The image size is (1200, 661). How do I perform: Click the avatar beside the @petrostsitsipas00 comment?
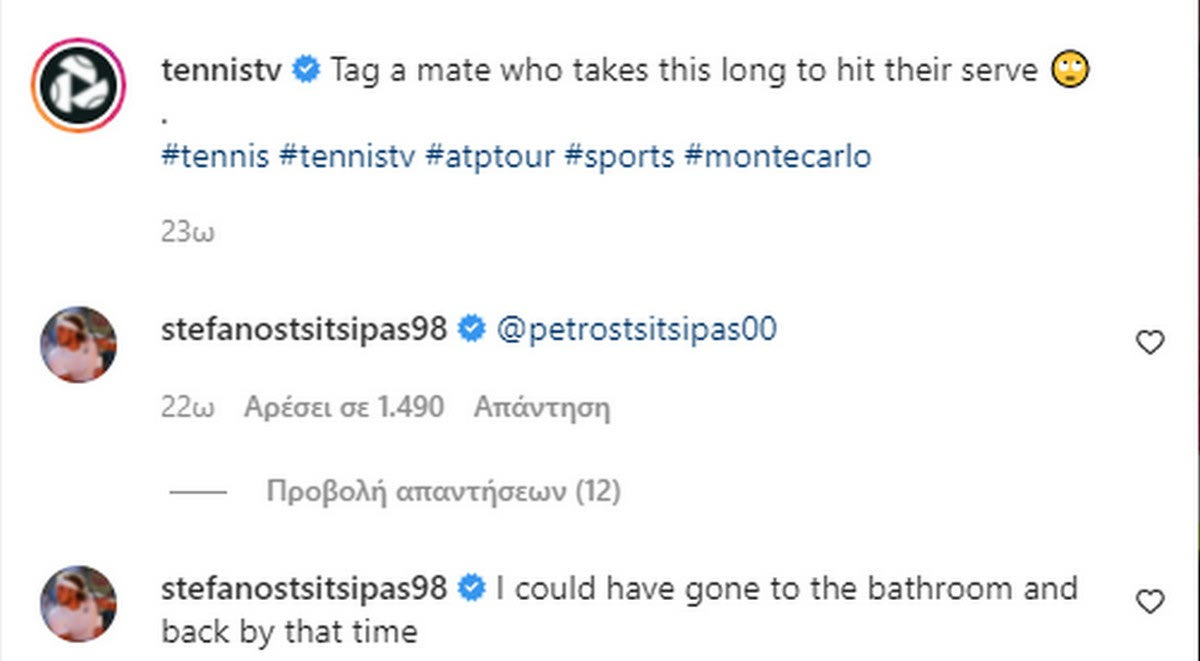(x=78, y=344)
